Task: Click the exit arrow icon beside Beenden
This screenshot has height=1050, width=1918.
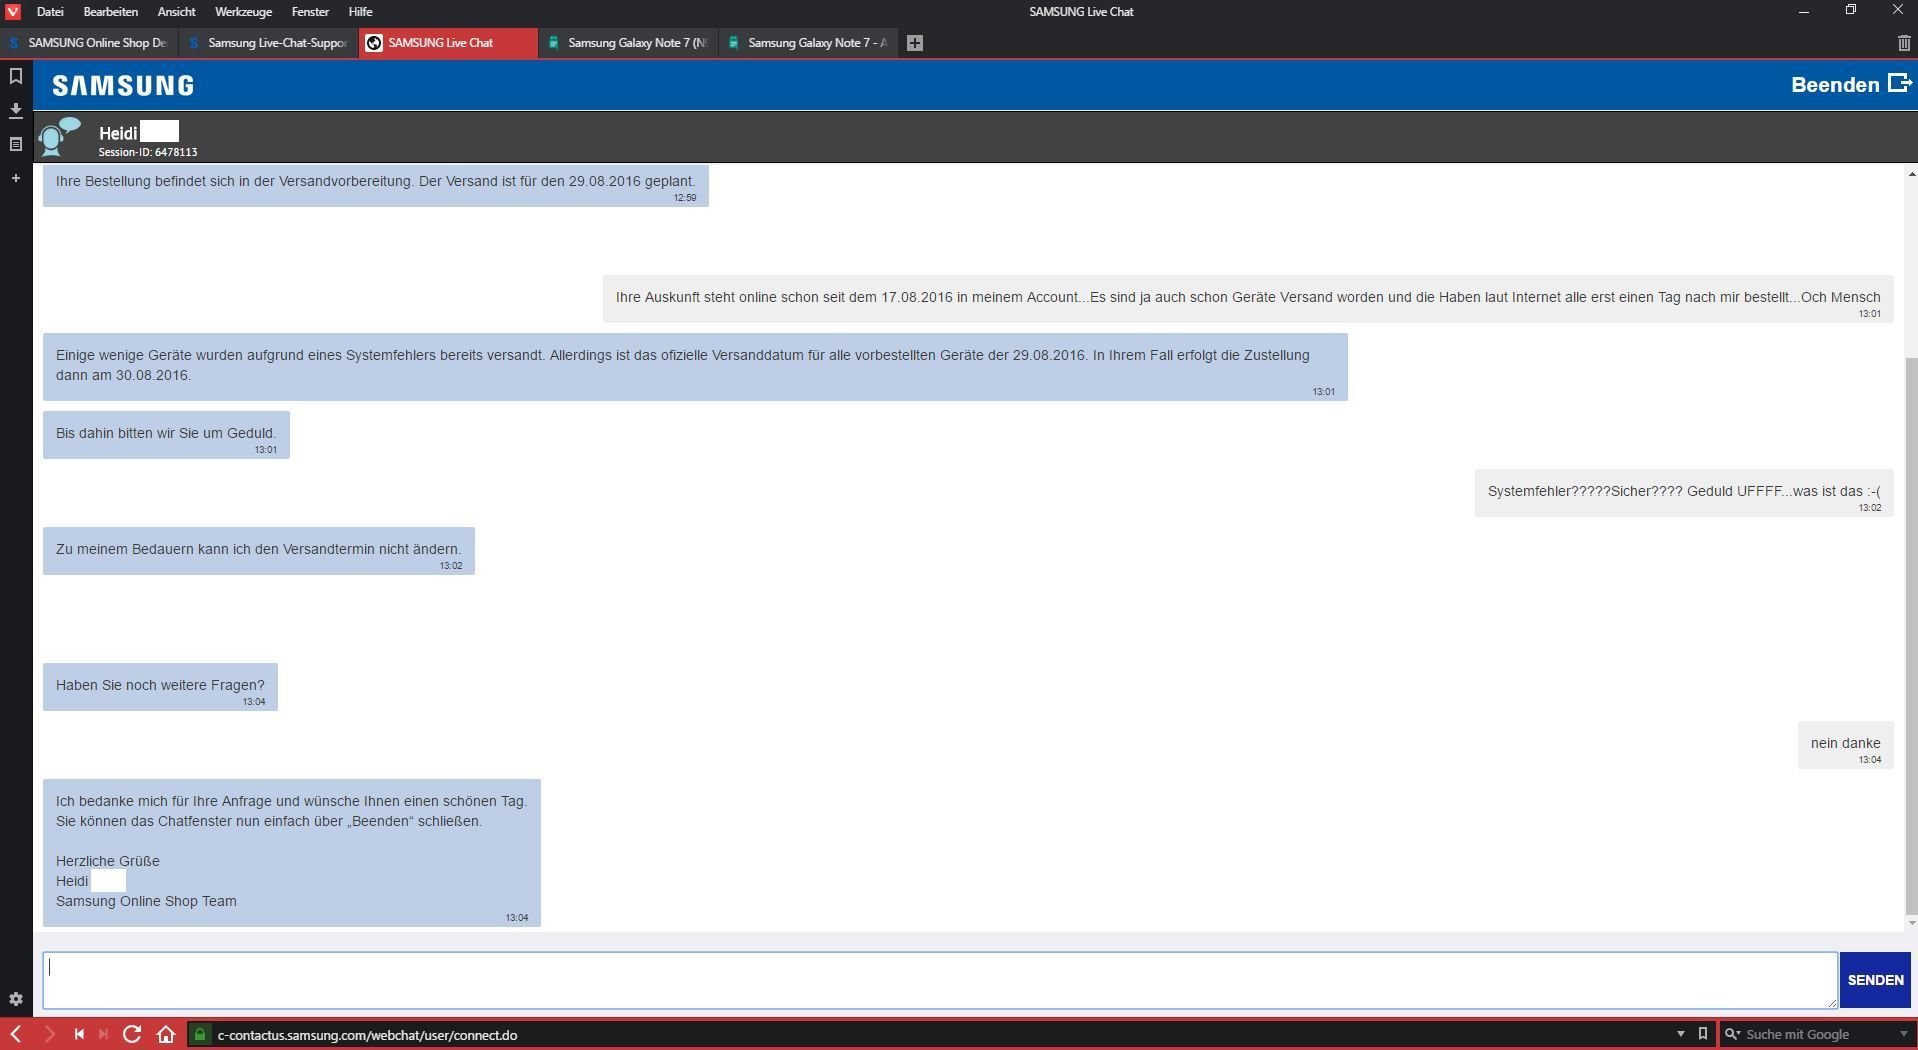Action: pos(1899,83)
